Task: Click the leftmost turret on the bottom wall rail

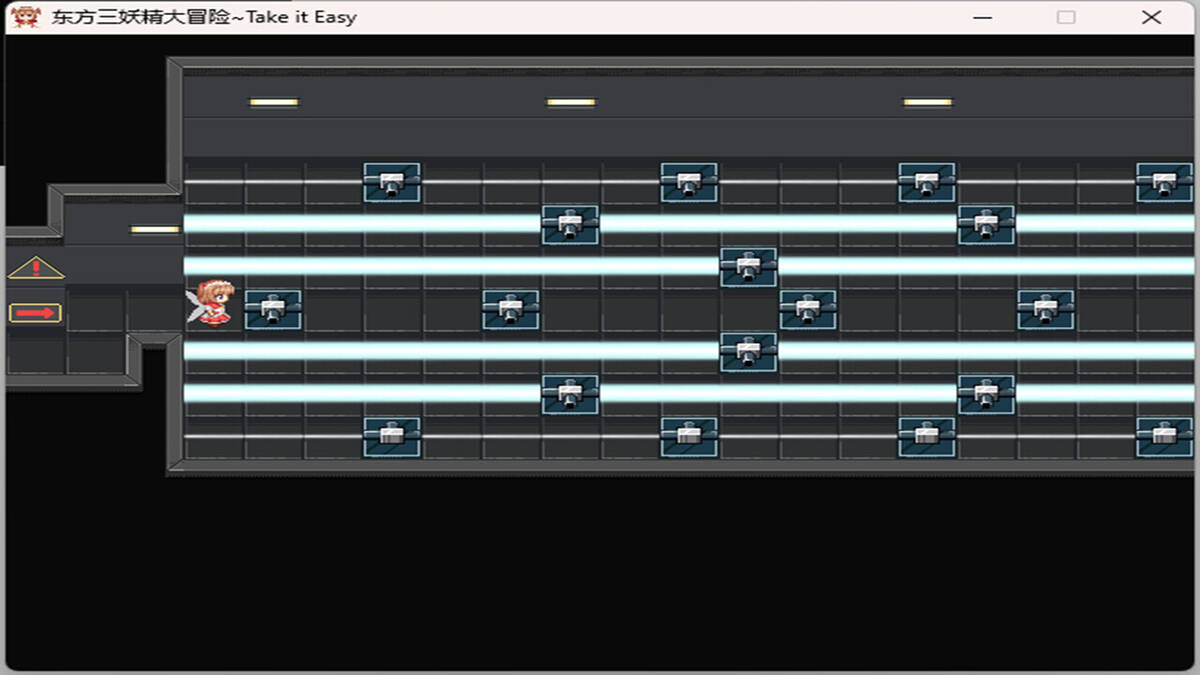Action: 392,437
